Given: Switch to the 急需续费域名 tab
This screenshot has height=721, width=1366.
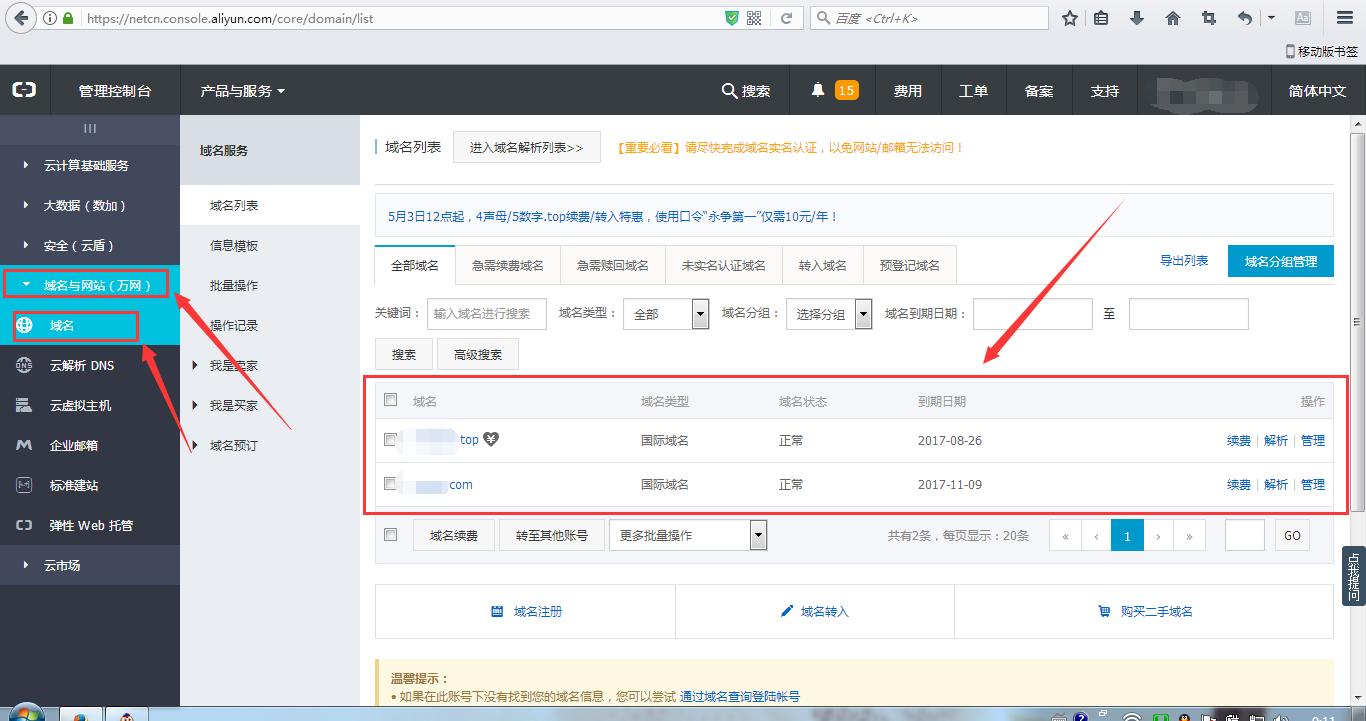Looking at the screenshot, I should tap(507, 264).
